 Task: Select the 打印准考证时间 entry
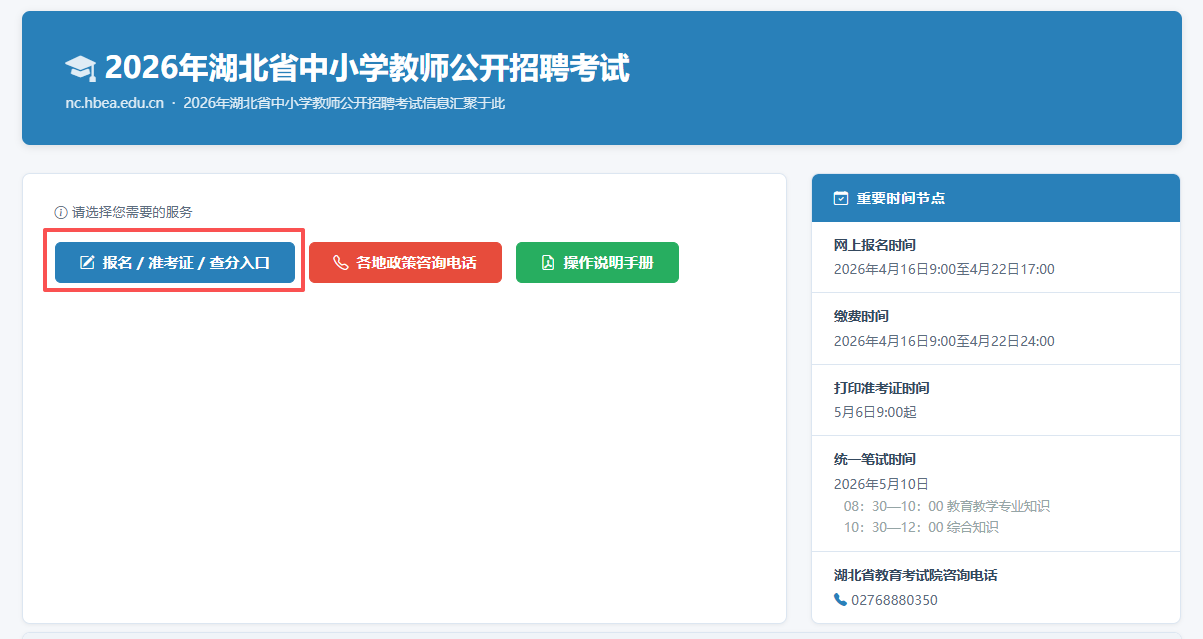pyautogui.click(x=881, y=388)
